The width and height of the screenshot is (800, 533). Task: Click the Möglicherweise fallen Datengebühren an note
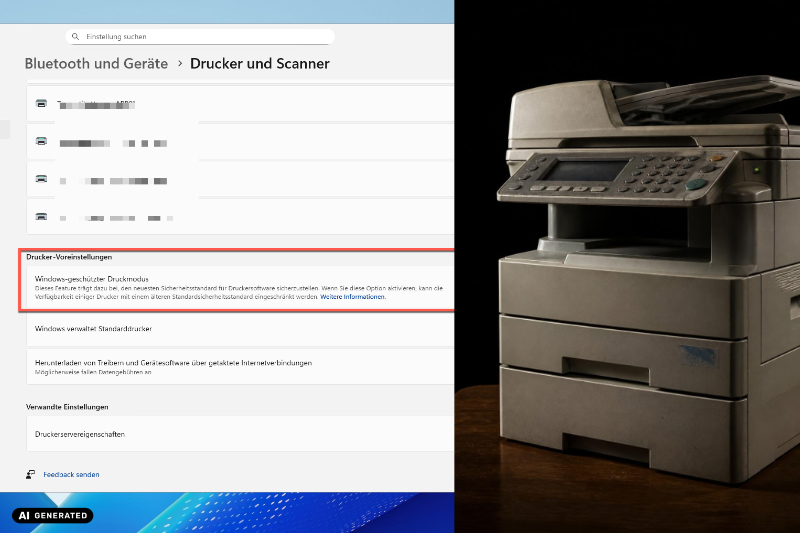93,372
